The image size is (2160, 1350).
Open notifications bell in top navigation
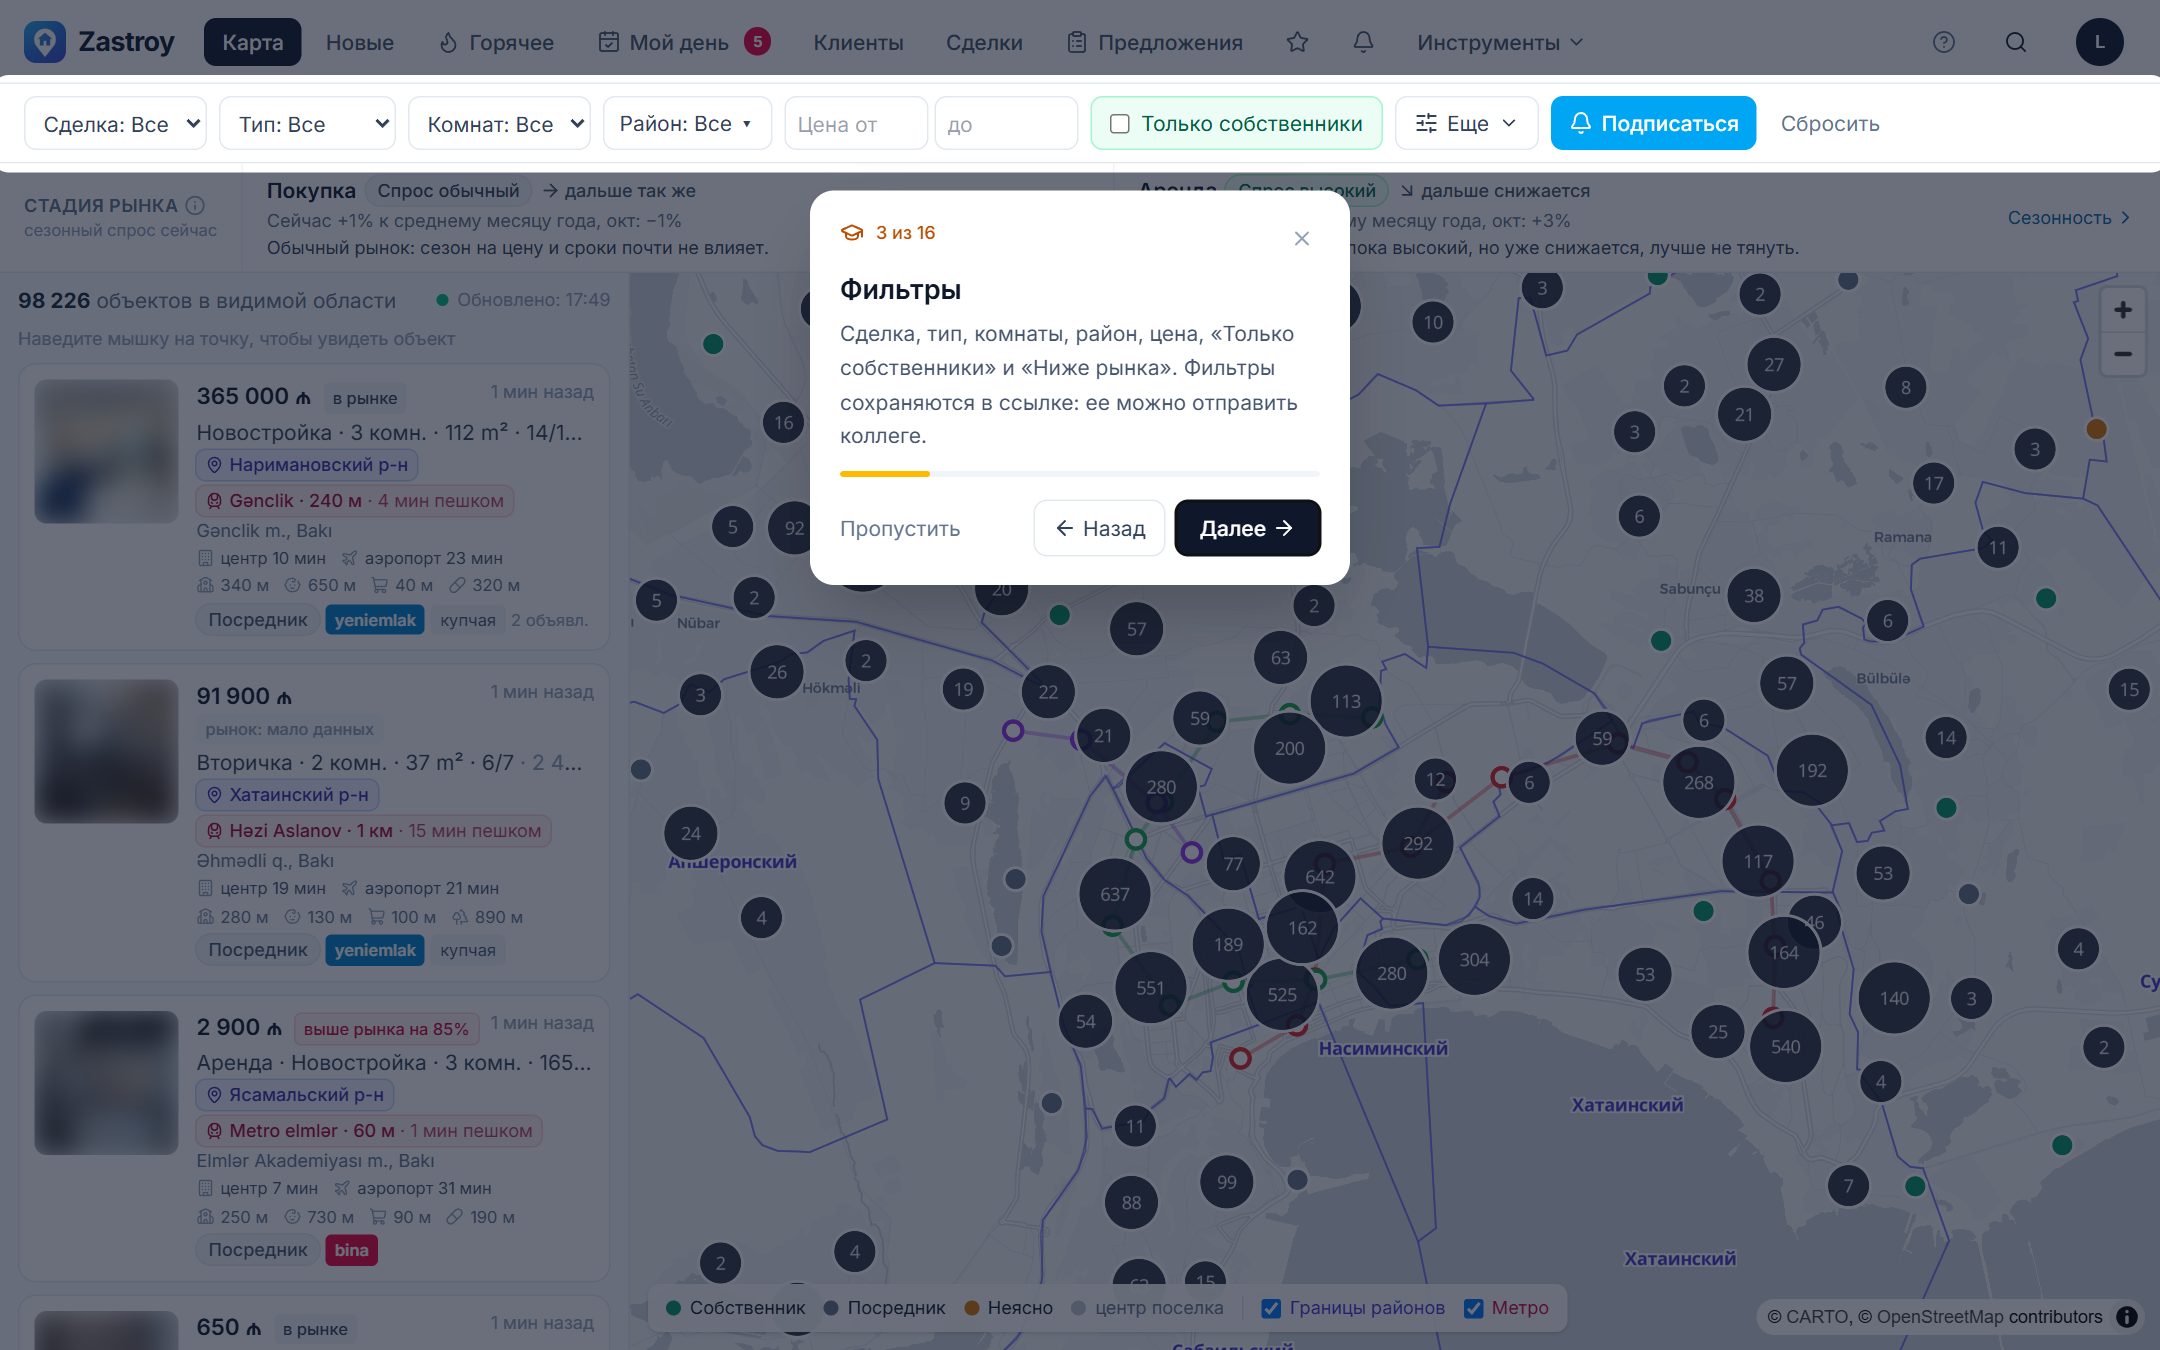click(x=1363, y=42)
